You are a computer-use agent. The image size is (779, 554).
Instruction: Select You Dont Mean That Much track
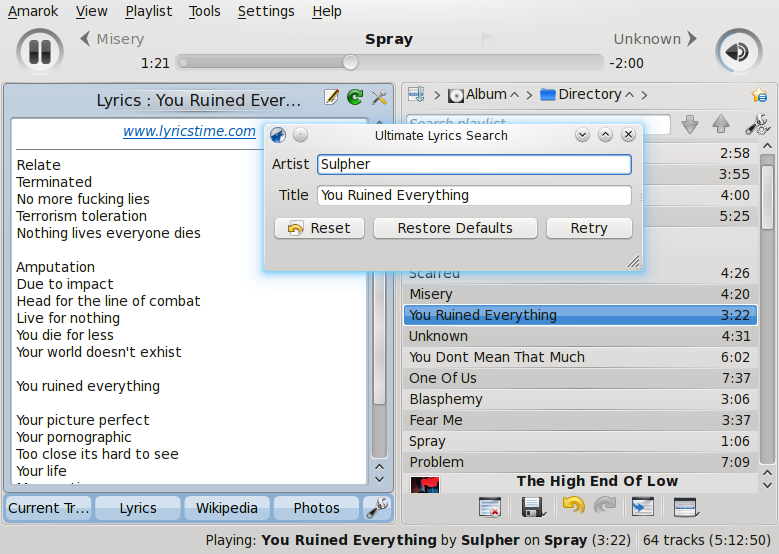580,357
